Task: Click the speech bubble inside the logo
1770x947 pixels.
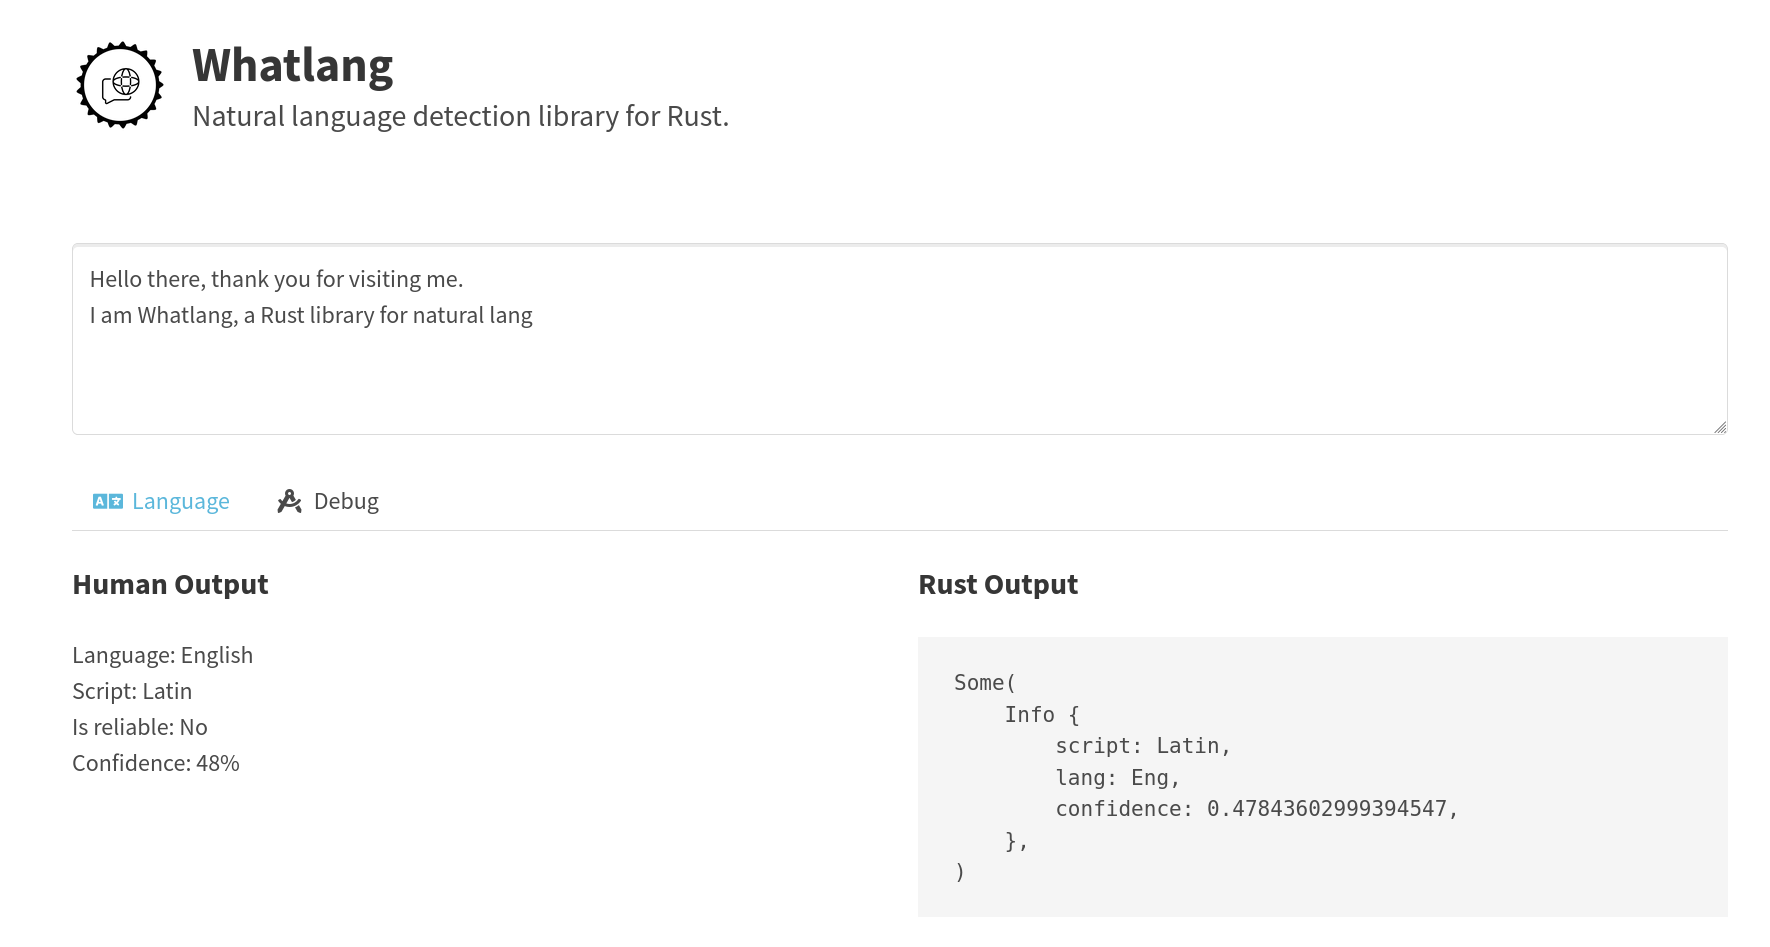Action: (112, 92)
